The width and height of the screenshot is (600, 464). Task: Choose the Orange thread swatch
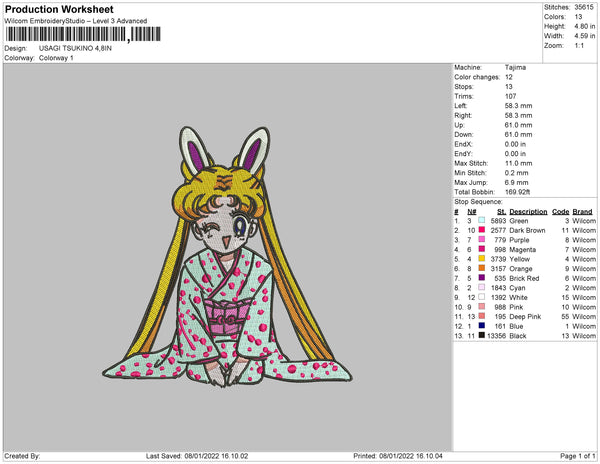pyautogui.click(x=481, y=268)
